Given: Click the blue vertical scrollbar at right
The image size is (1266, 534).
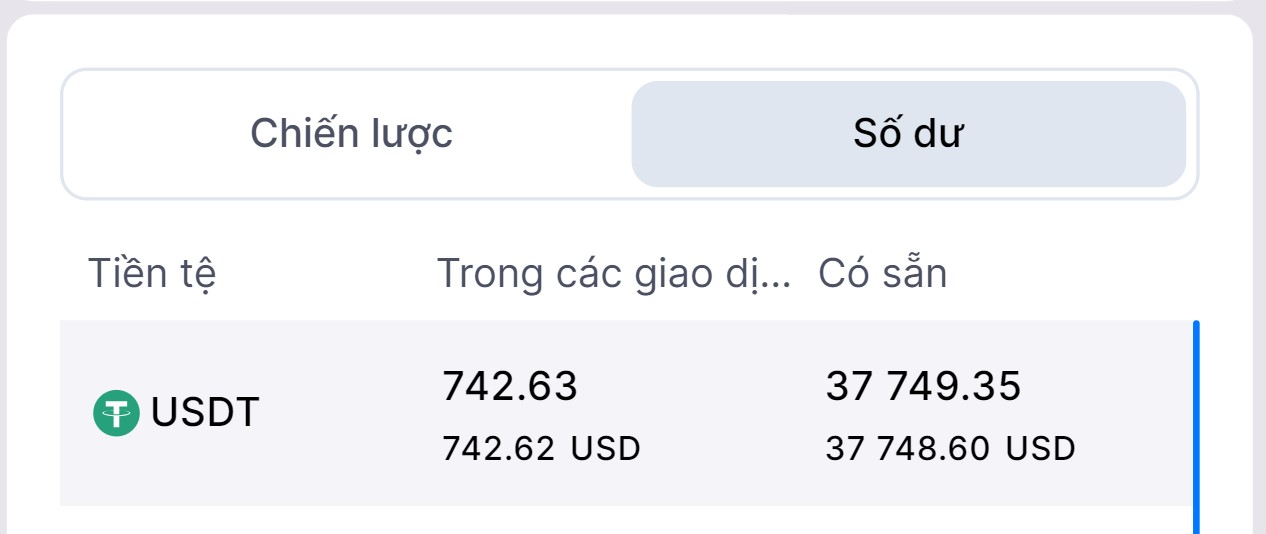Looking at the screenshot, I should 1196,420.
